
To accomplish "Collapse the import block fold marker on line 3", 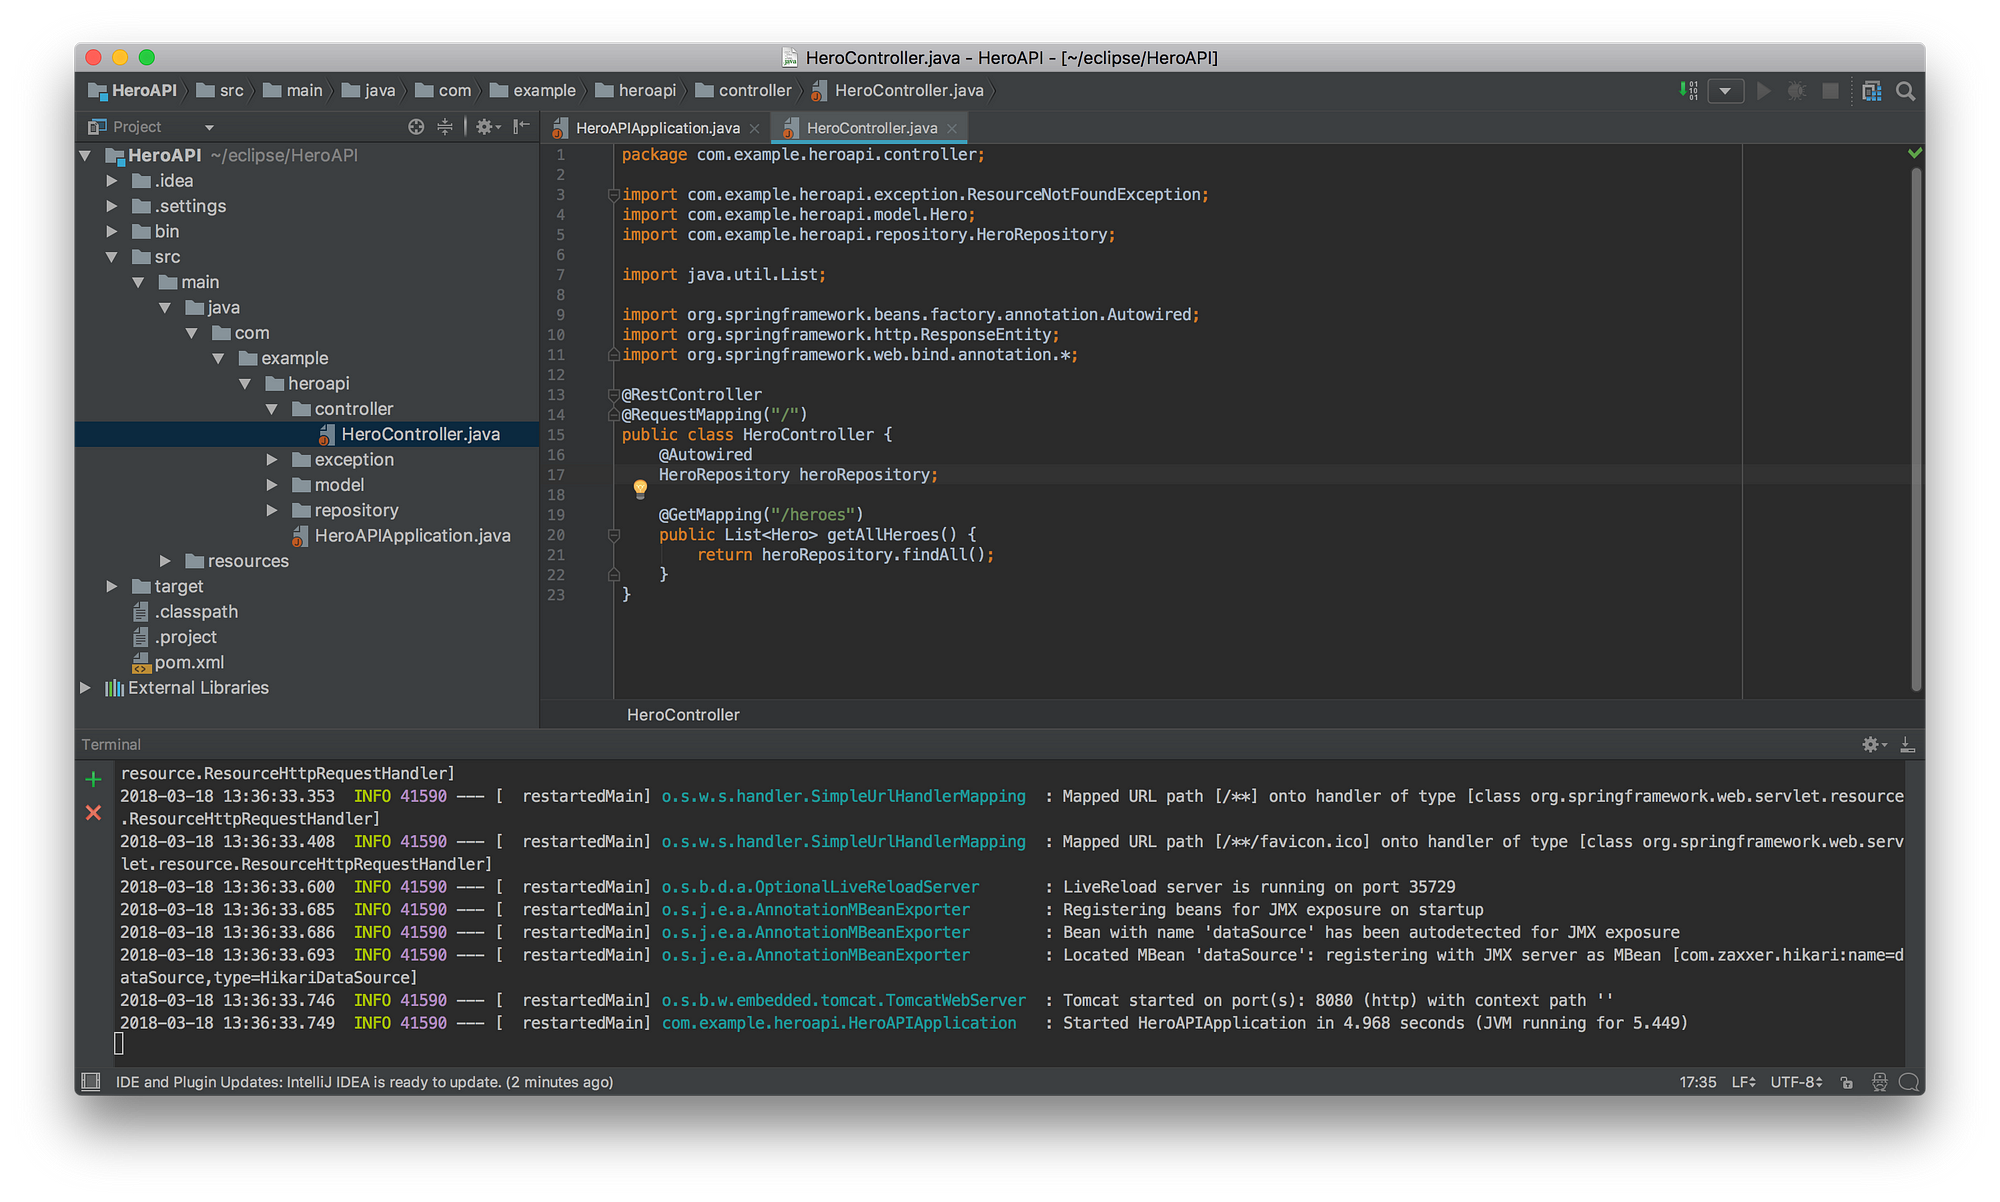I will (614, 195).
